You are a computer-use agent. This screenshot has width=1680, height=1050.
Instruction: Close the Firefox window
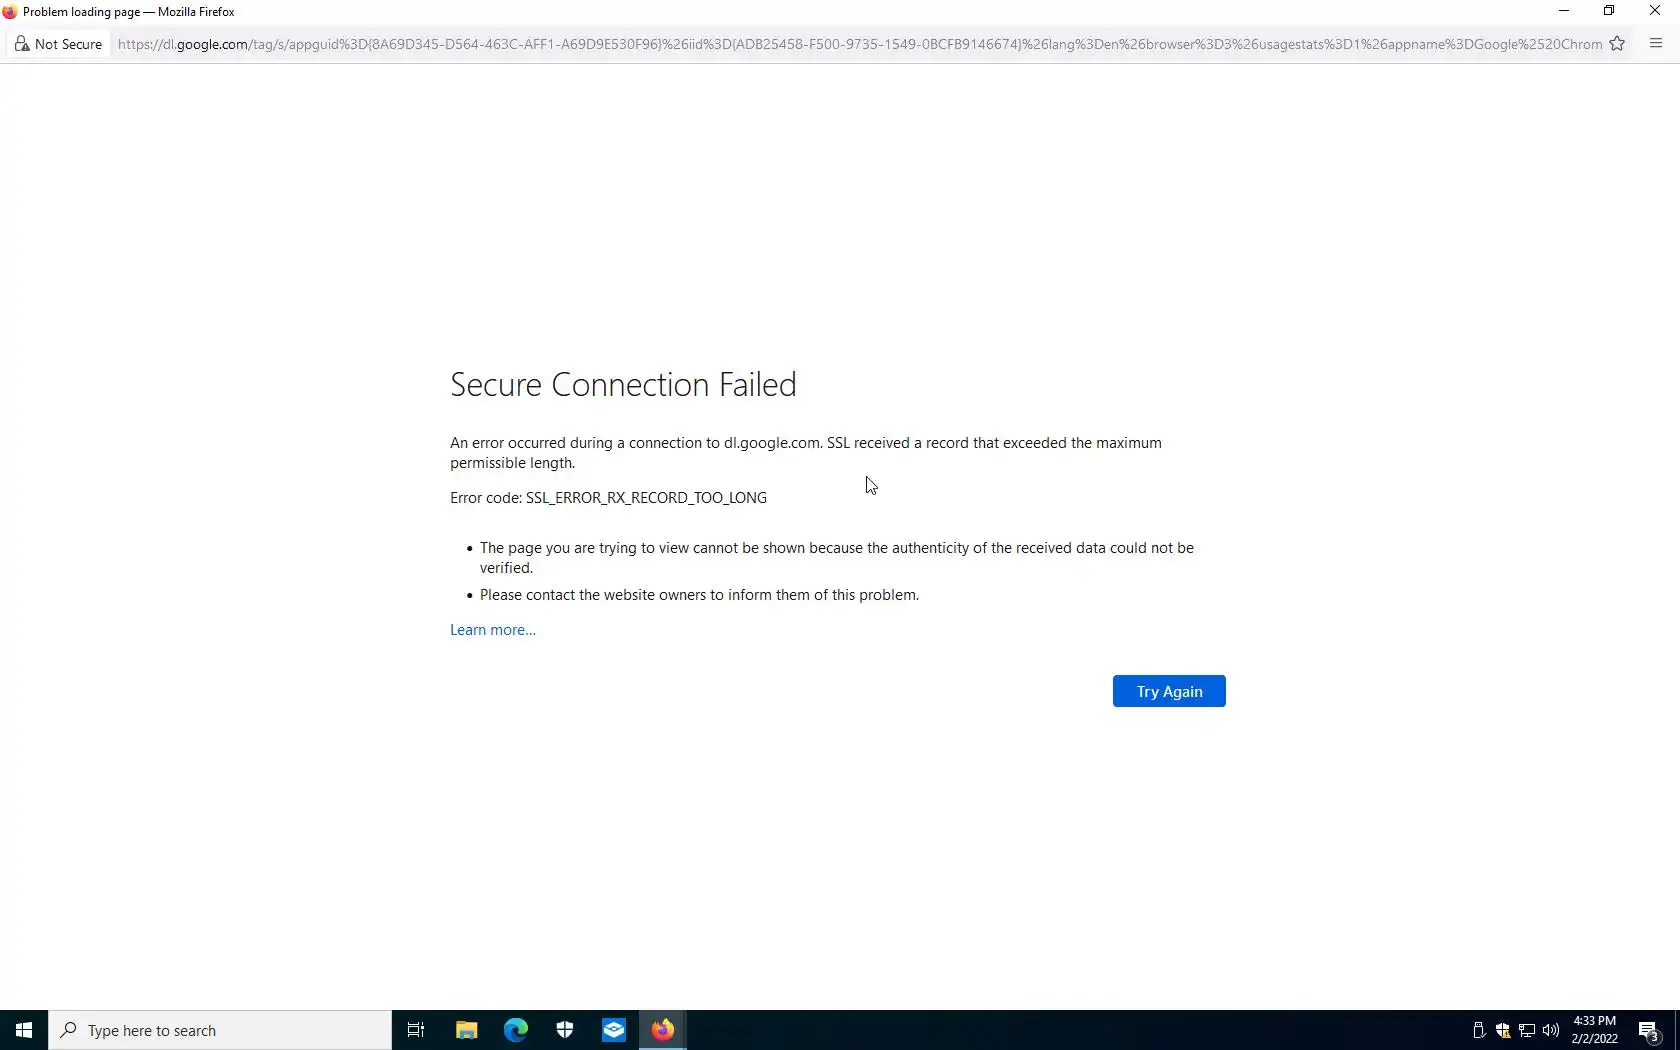[1655, 11]
